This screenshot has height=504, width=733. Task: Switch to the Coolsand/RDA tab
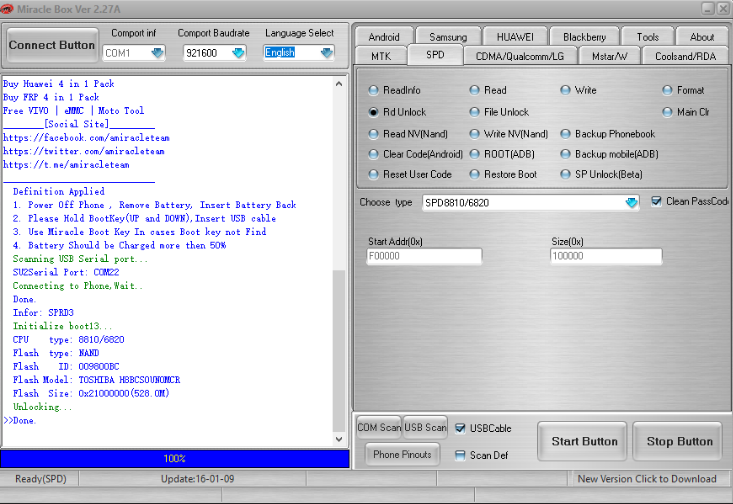point(685,56)
